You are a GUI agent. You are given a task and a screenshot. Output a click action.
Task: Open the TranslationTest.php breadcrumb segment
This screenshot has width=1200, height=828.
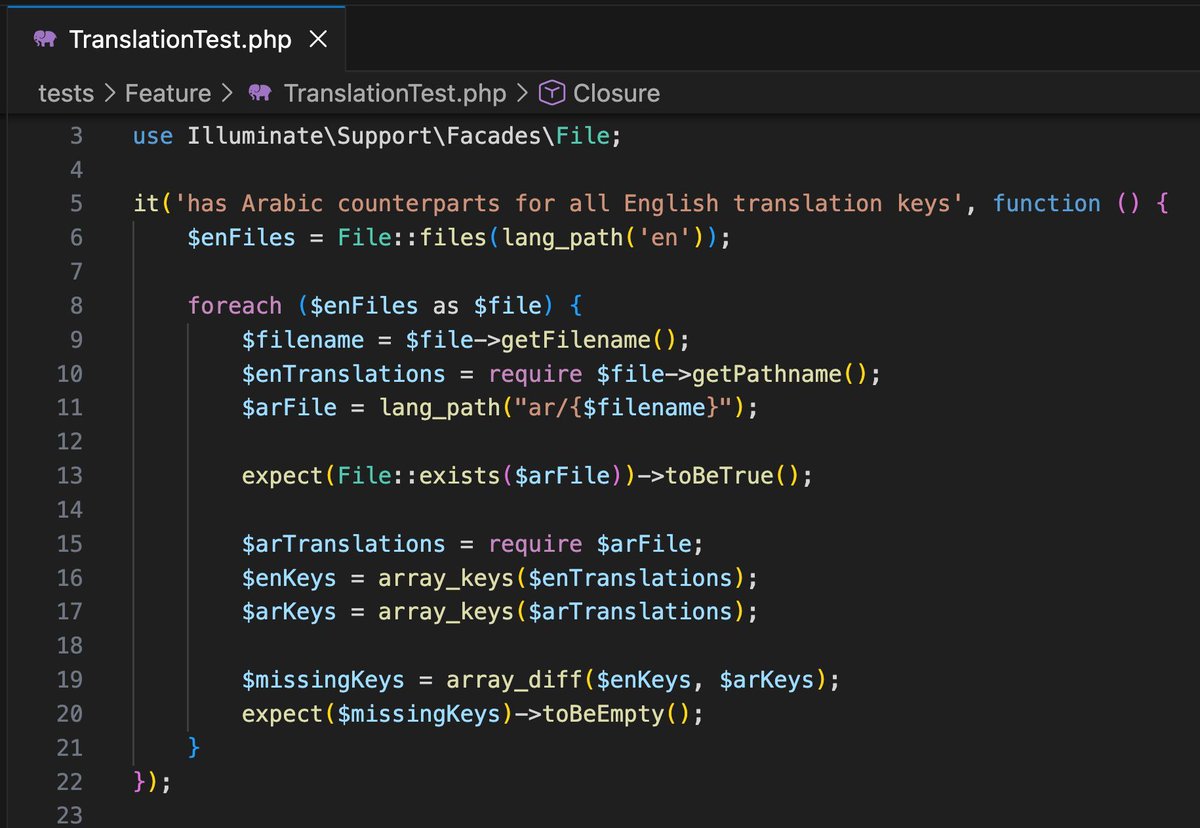tap(395, 93)
